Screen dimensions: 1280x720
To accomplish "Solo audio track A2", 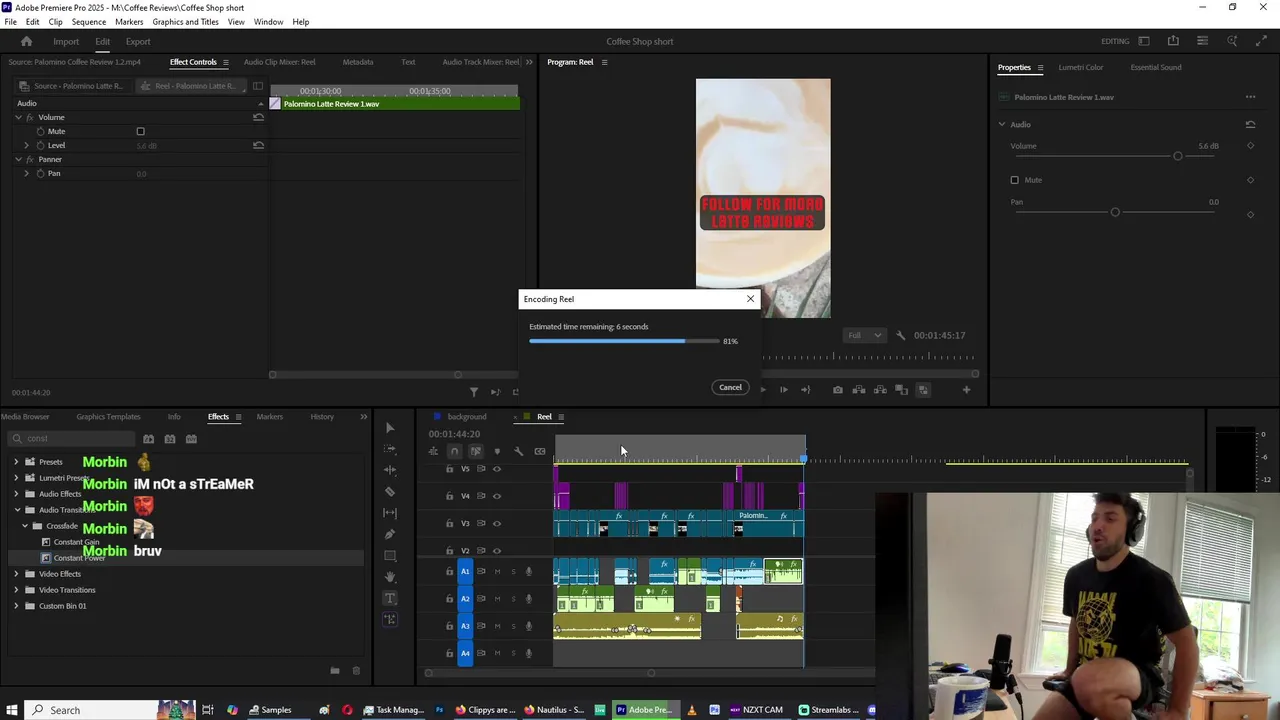I will [x=513, y=599].
